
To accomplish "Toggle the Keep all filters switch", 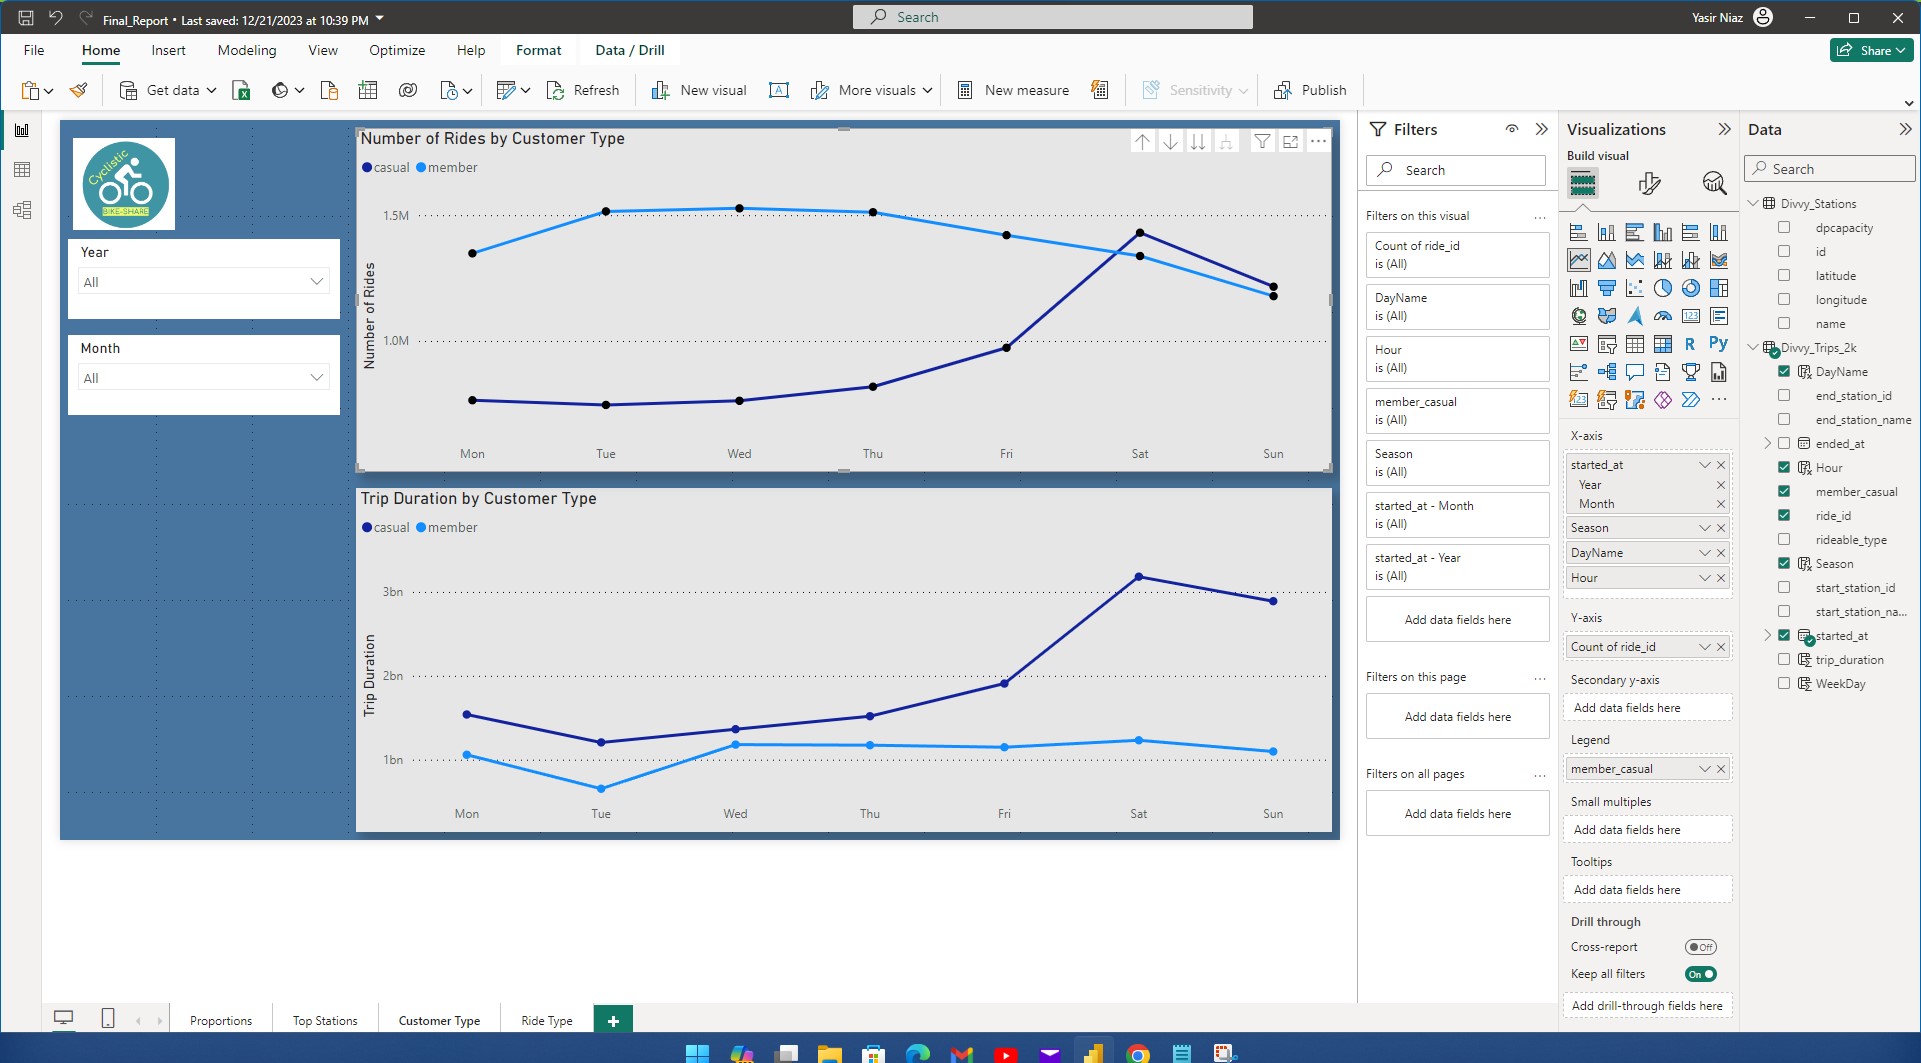I will [x=1701, y=974].
